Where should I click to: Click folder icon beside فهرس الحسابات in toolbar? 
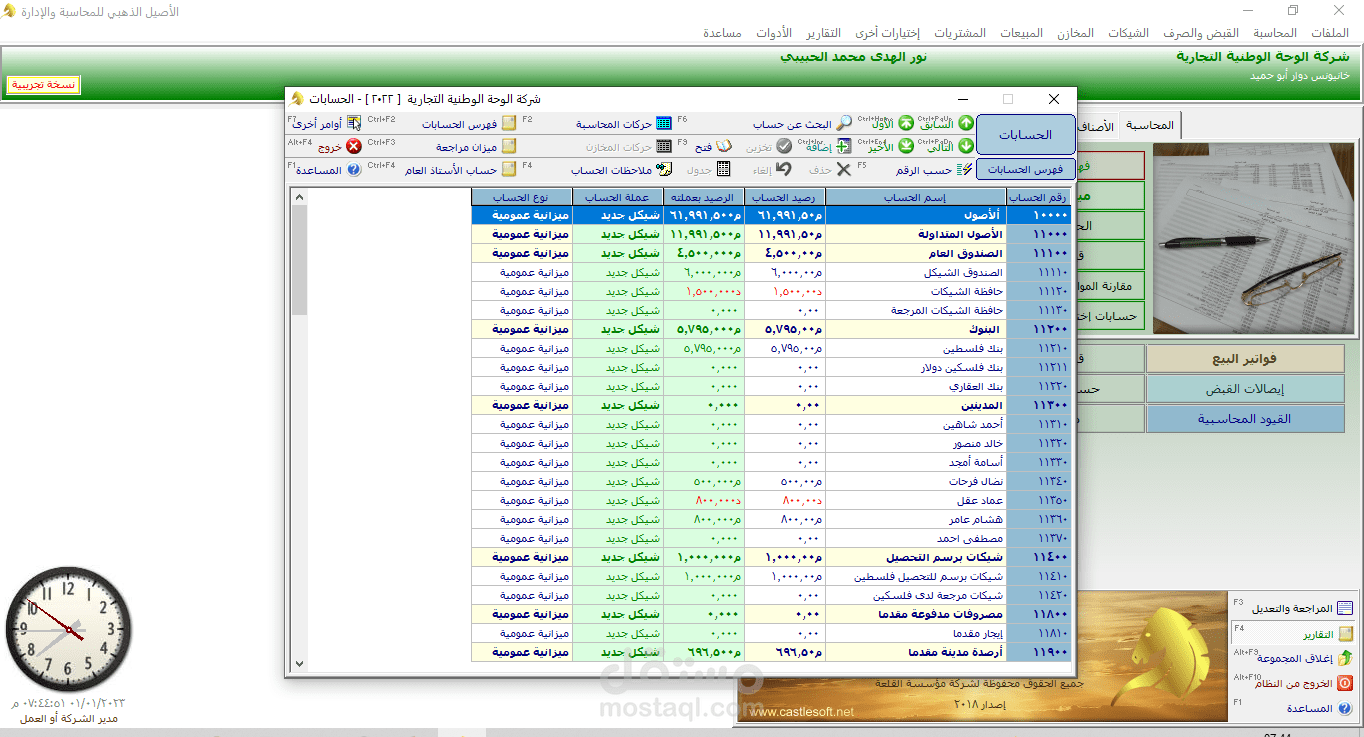509,124
